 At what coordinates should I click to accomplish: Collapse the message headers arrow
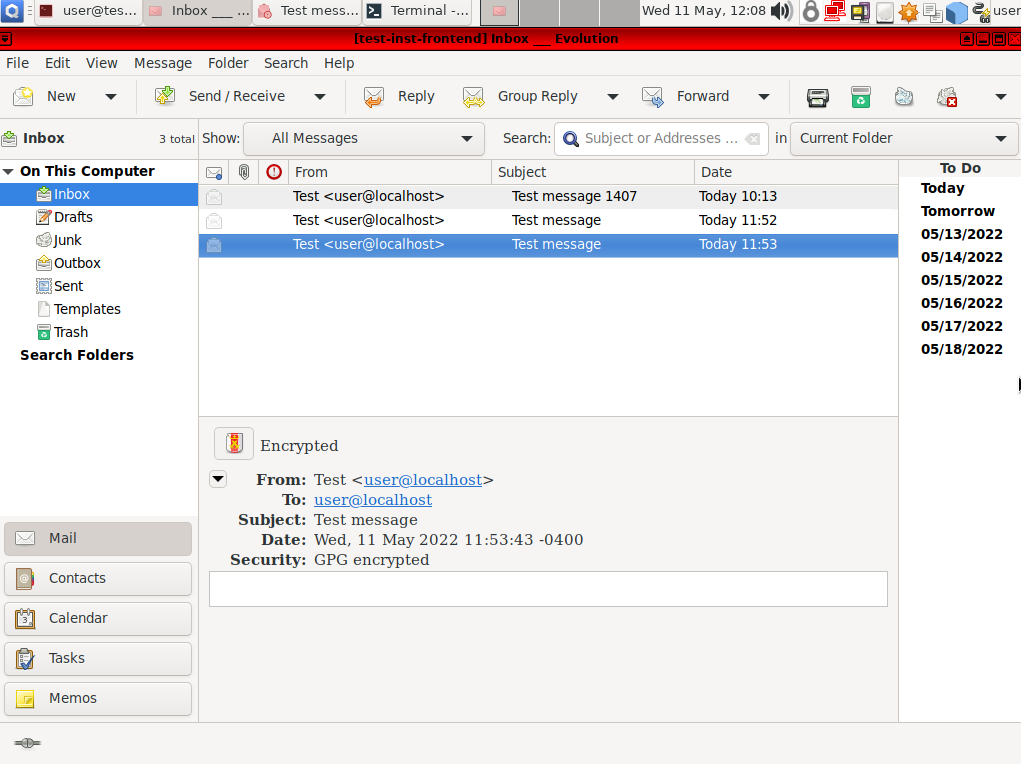[218, 479]
